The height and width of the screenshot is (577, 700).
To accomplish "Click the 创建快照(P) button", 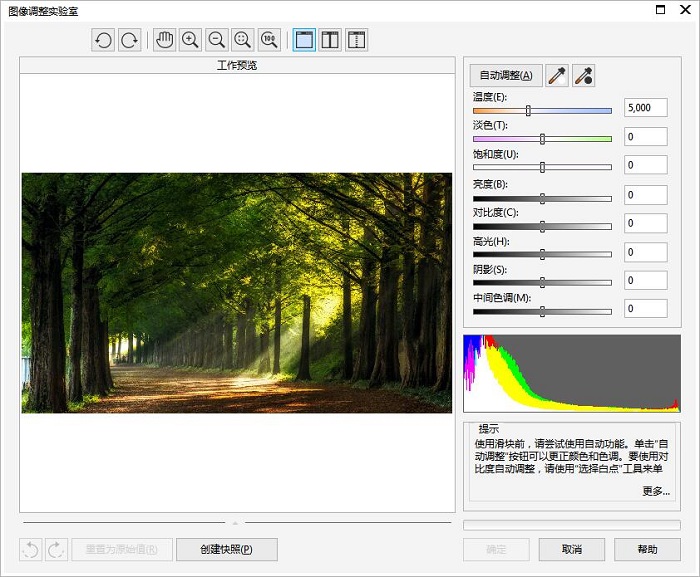I will pyautogui.click(x=227, y=549).
